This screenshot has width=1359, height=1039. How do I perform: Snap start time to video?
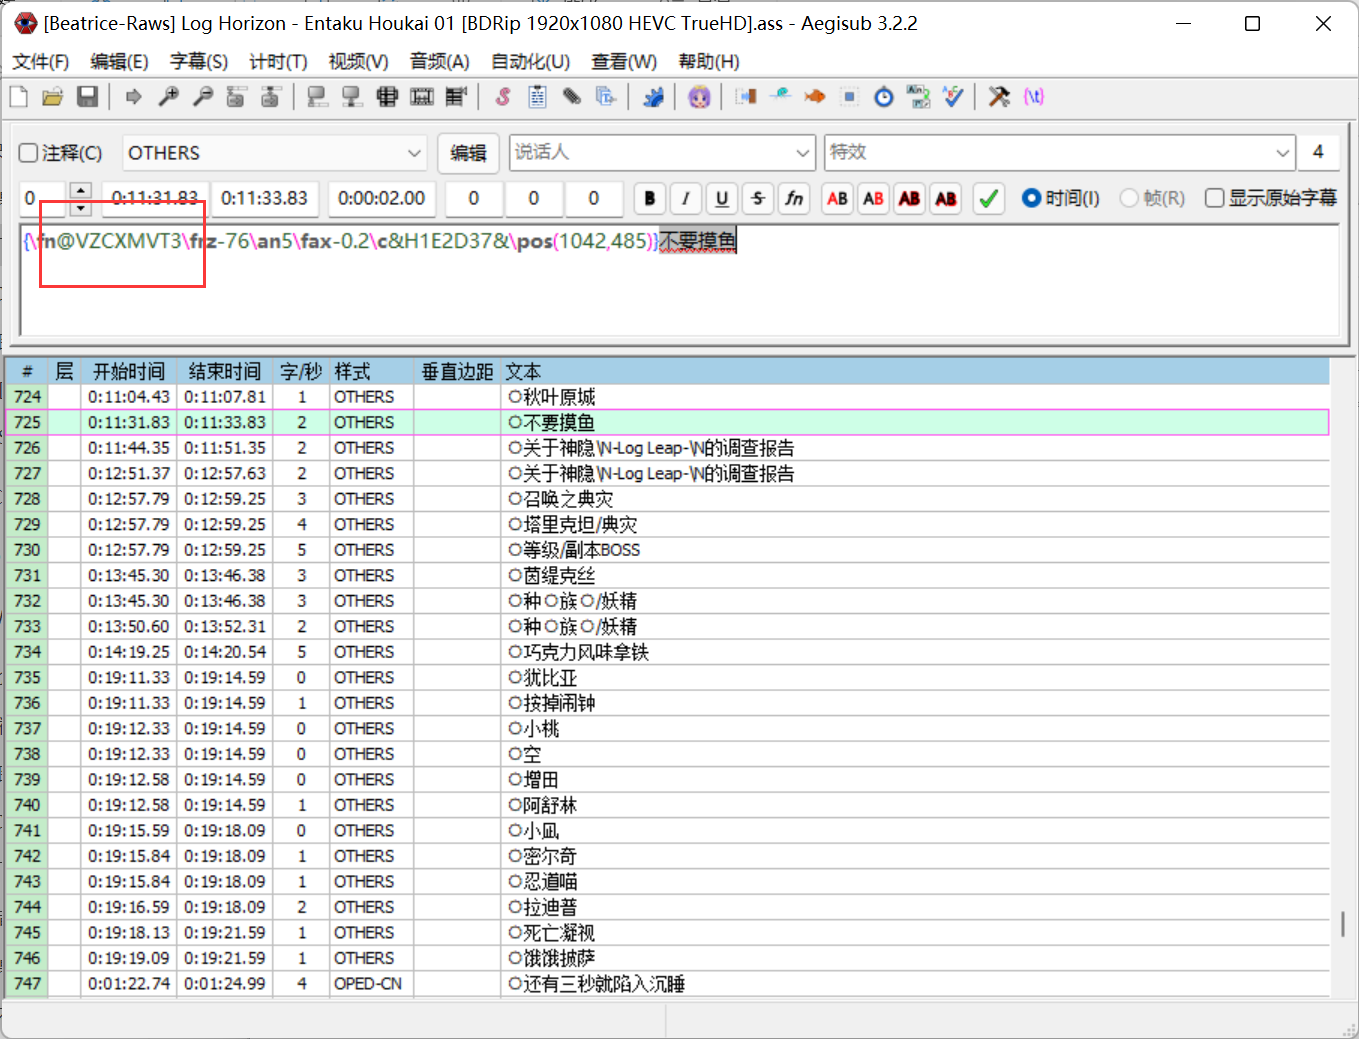(x=317, y=97)
